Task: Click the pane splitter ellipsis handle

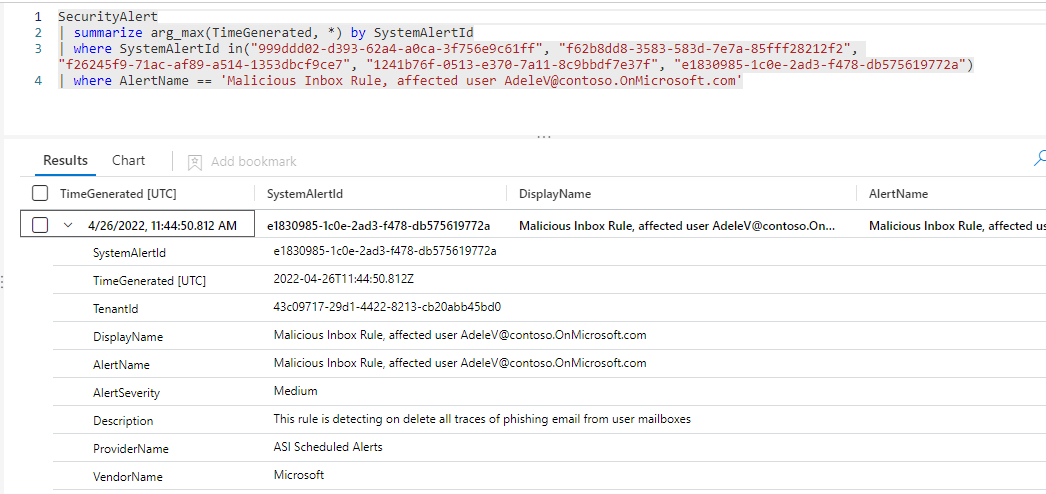Action: tap(544, 136)
